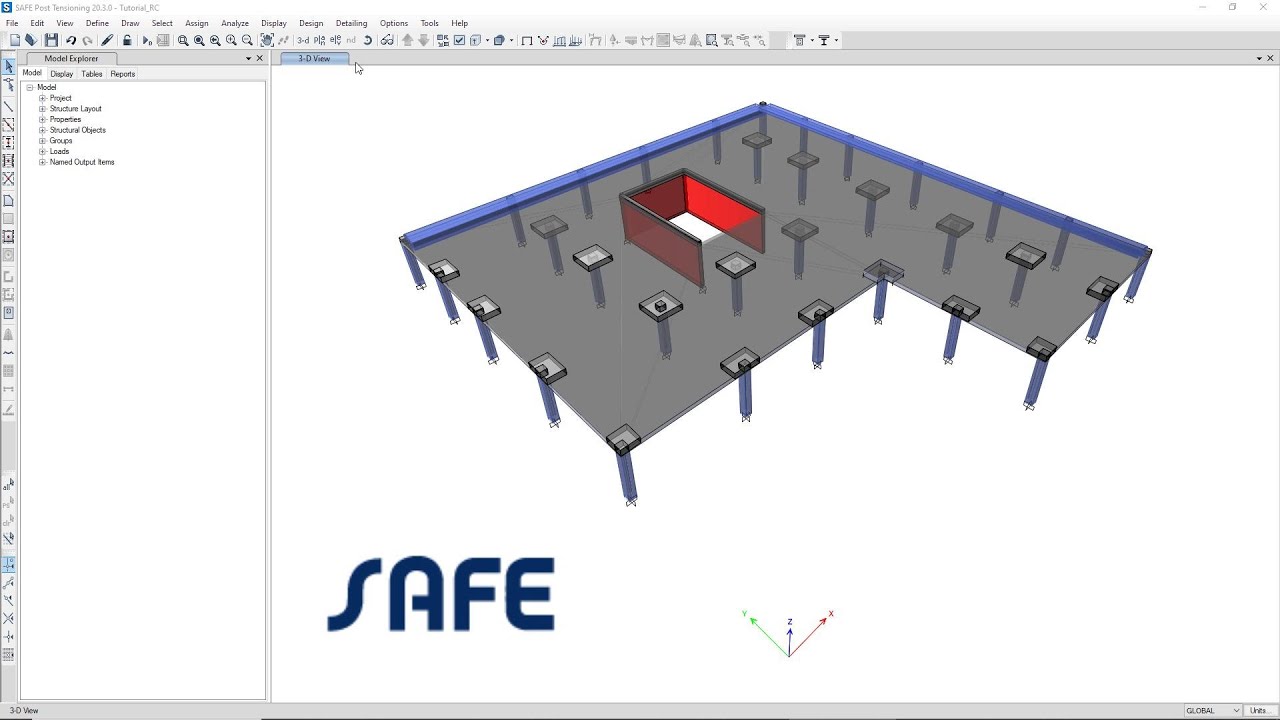The width and height of the screenshot is (1280, 720).
Task: Click the Zoom Out One Step icon
Action: coord(247,40)
